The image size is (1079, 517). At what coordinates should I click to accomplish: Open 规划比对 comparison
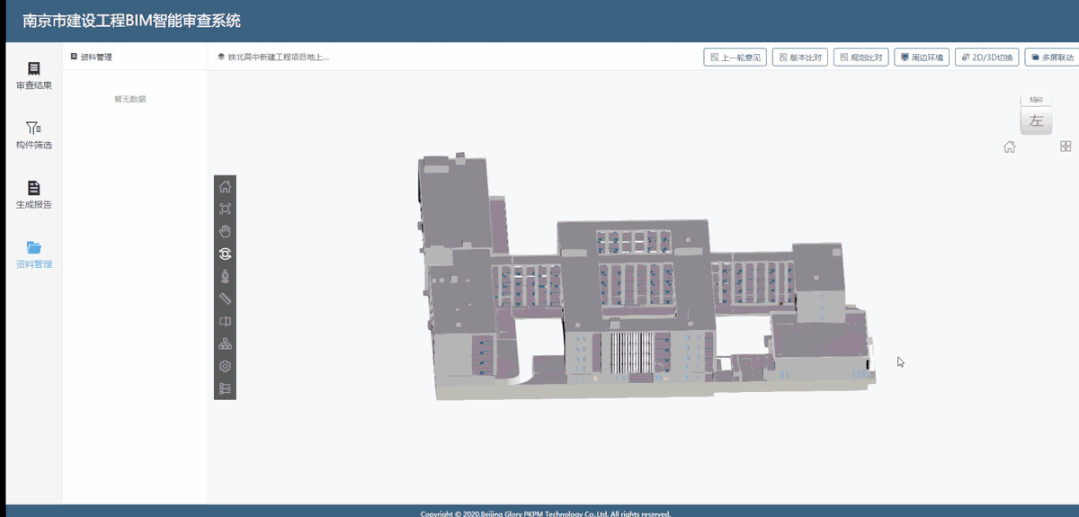pos(861,57)
